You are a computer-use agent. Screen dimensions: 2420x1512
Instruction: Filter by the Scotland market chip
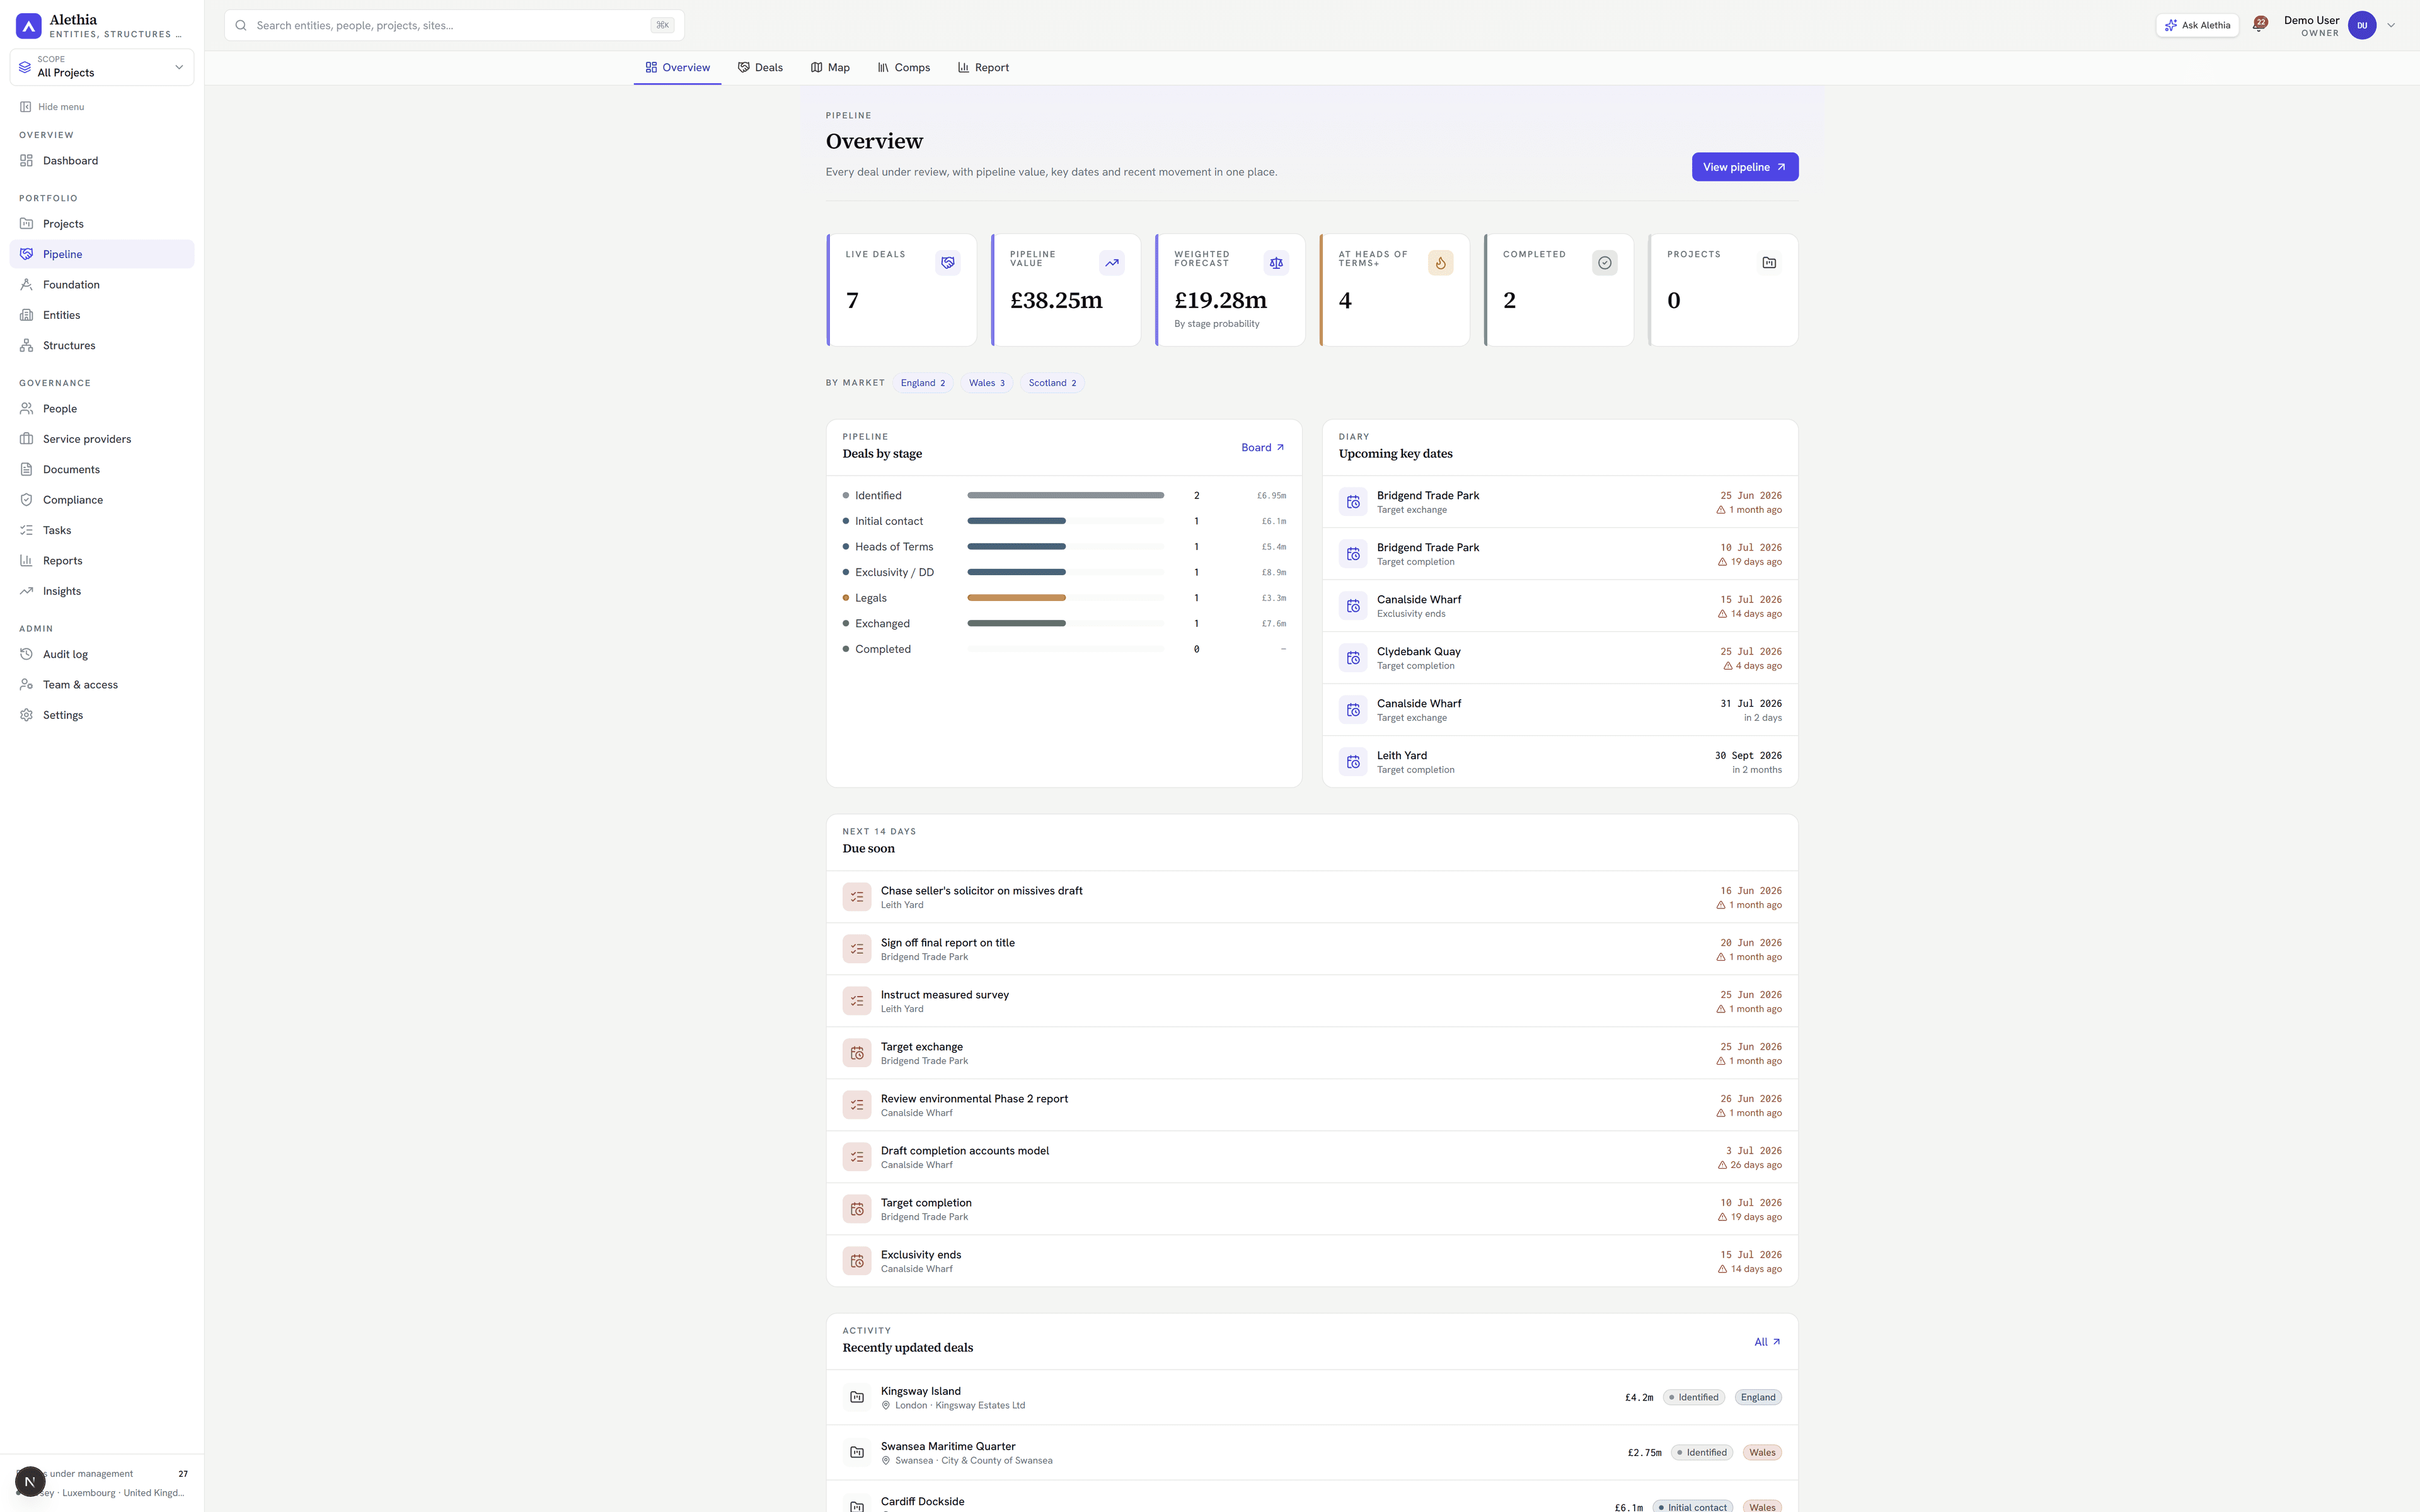pos(1053,383)
